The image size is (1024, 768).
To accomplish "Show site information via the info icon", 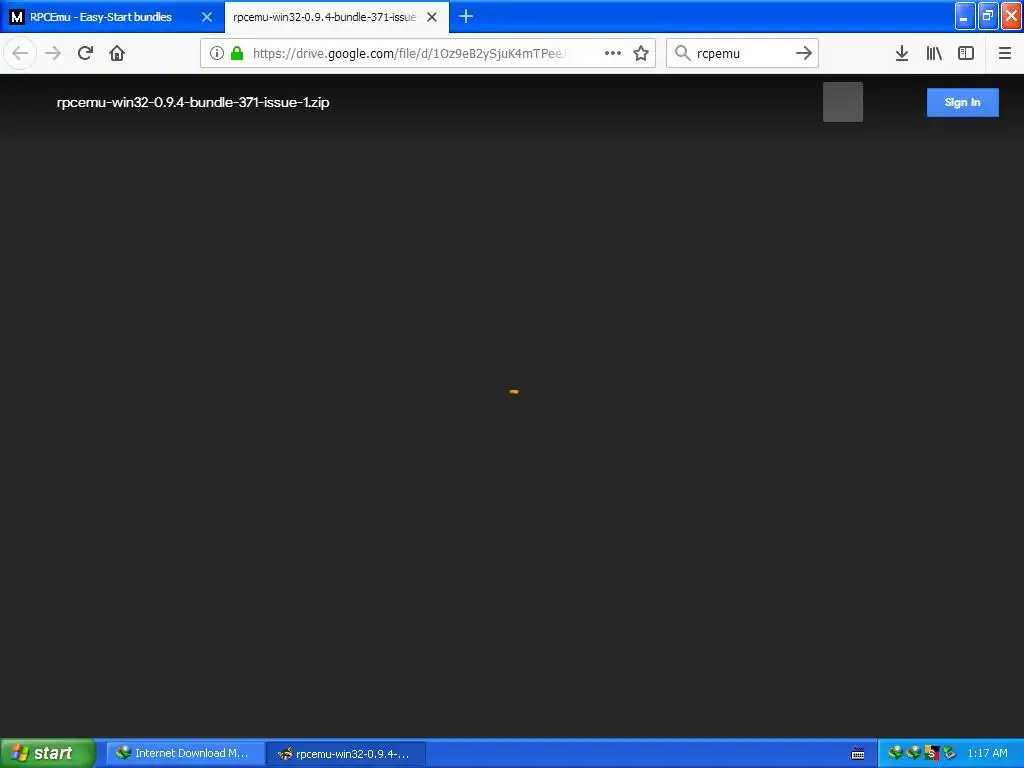I will (217, 53).
